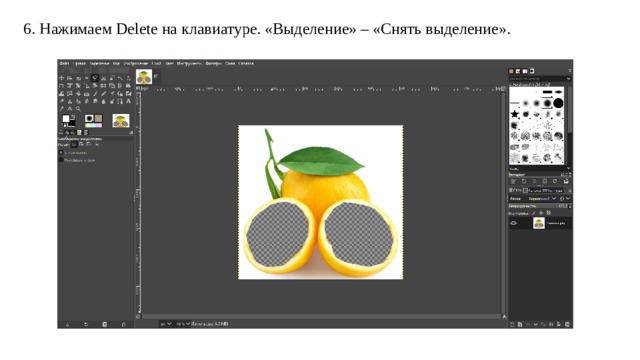Viewport: 640px width, 360px height.
Task: Click reset tool options icon at bottom
Action: pos(124,324)
